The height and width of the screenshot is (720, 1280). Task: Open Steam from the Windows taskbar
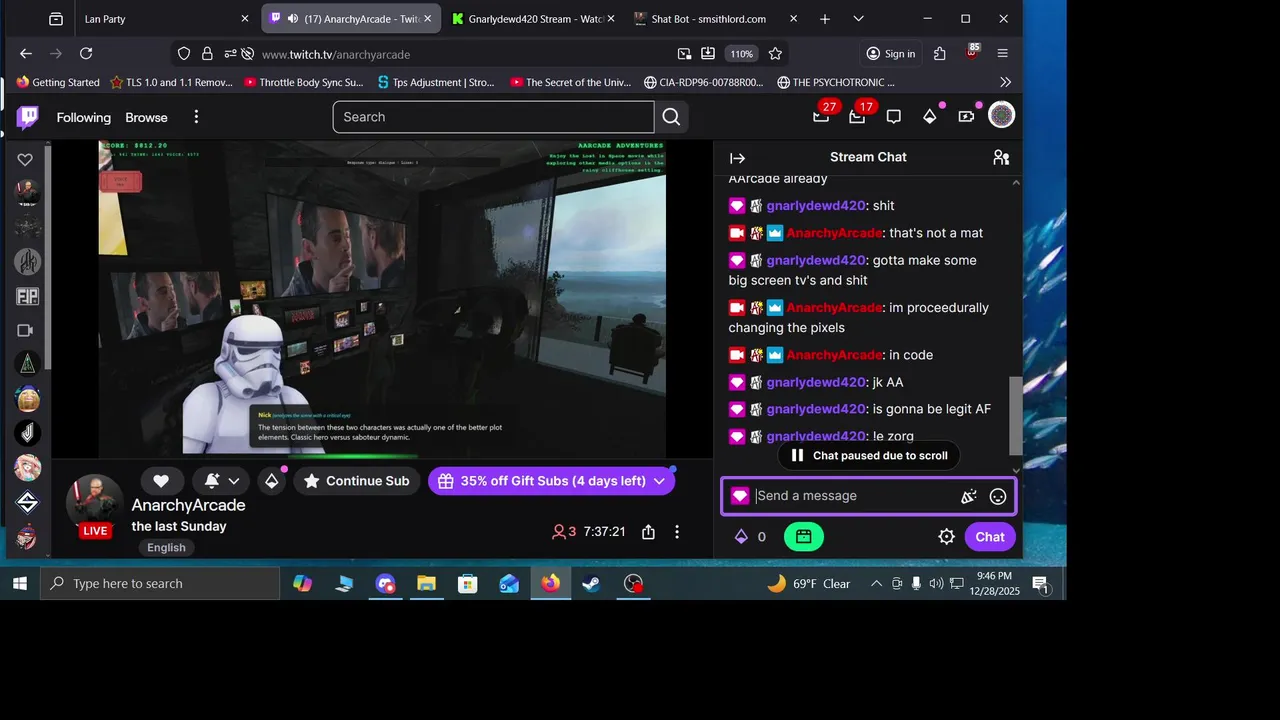592,584
